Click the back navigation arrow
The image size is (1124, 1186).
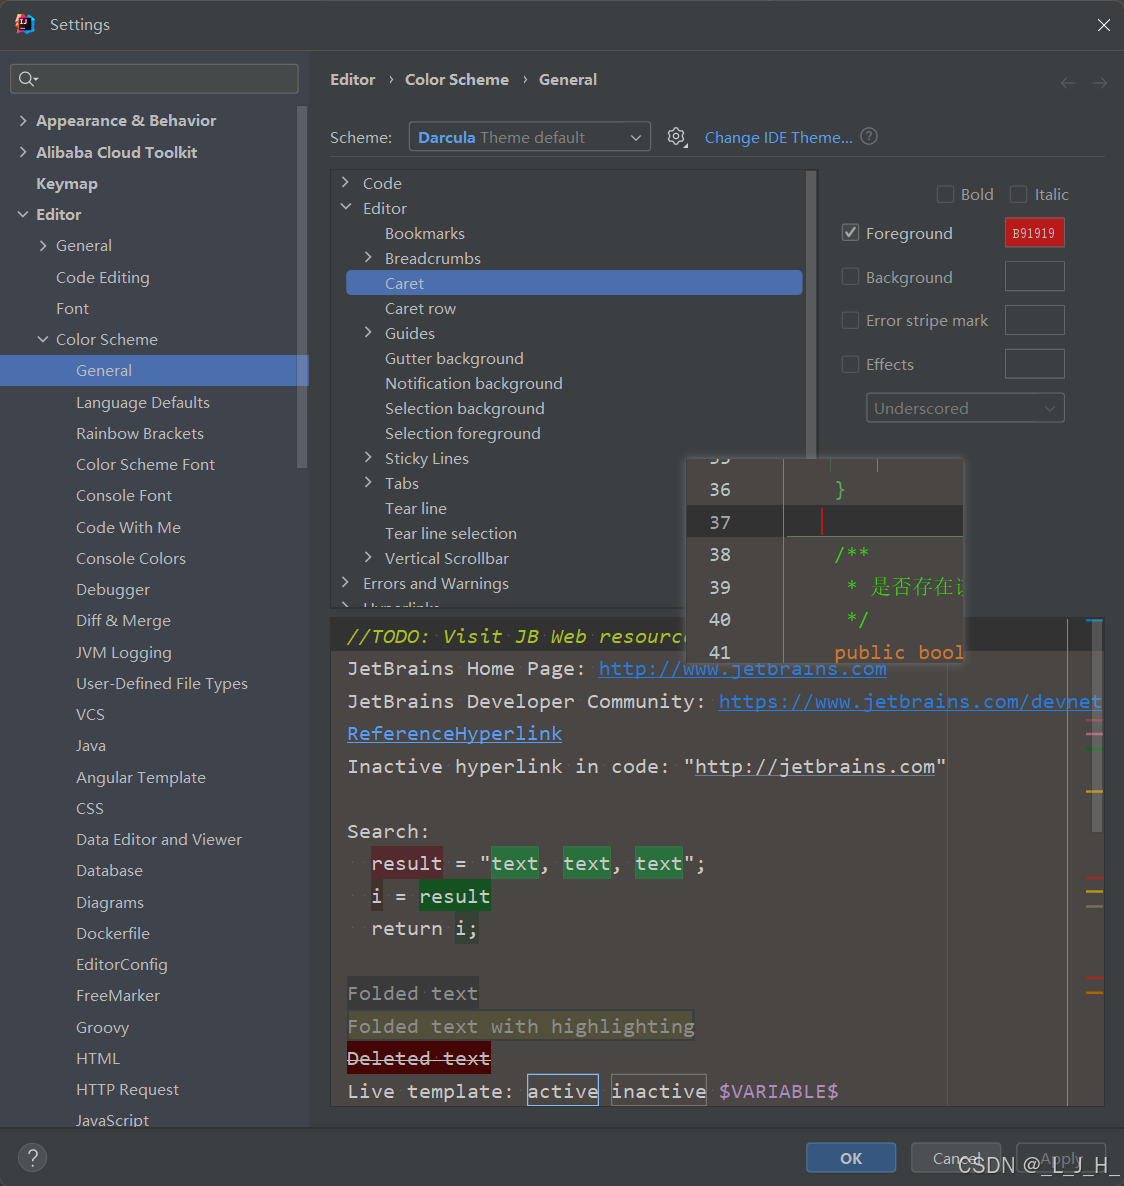[1067, 82]
